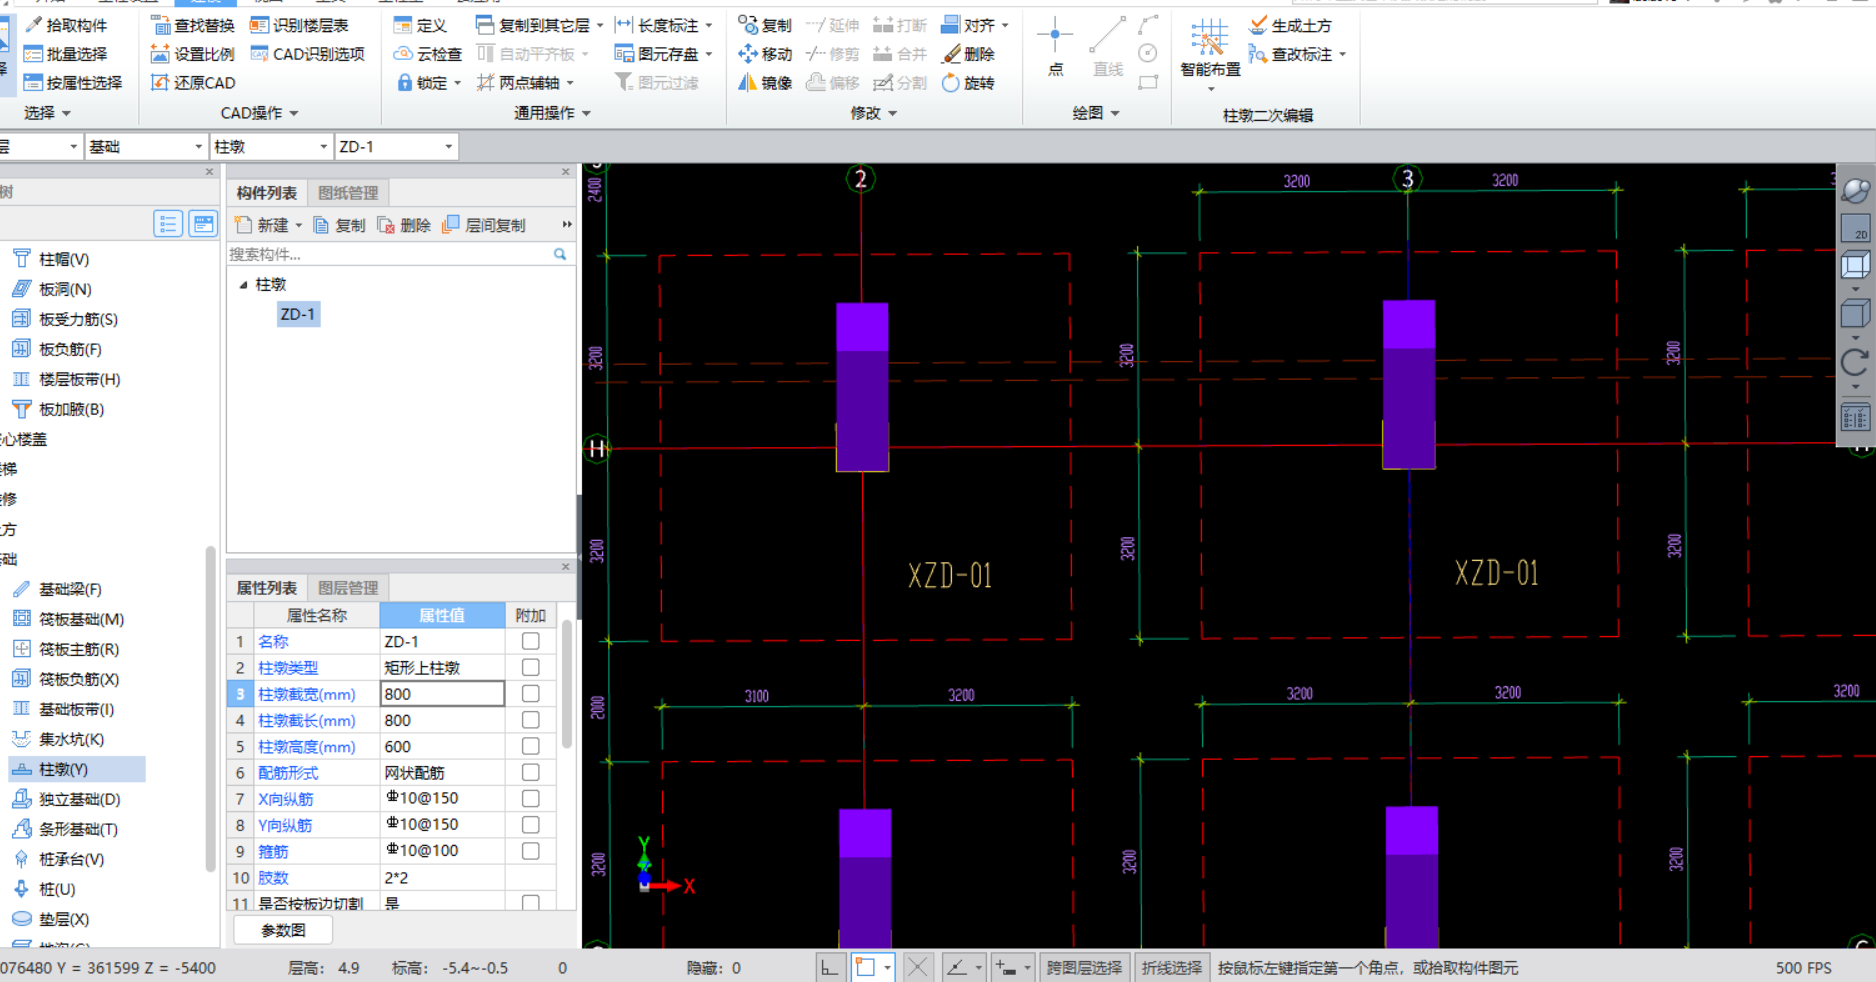
Task: Switch to the 构件列表 tab
Action: click(x=267, y=193)
